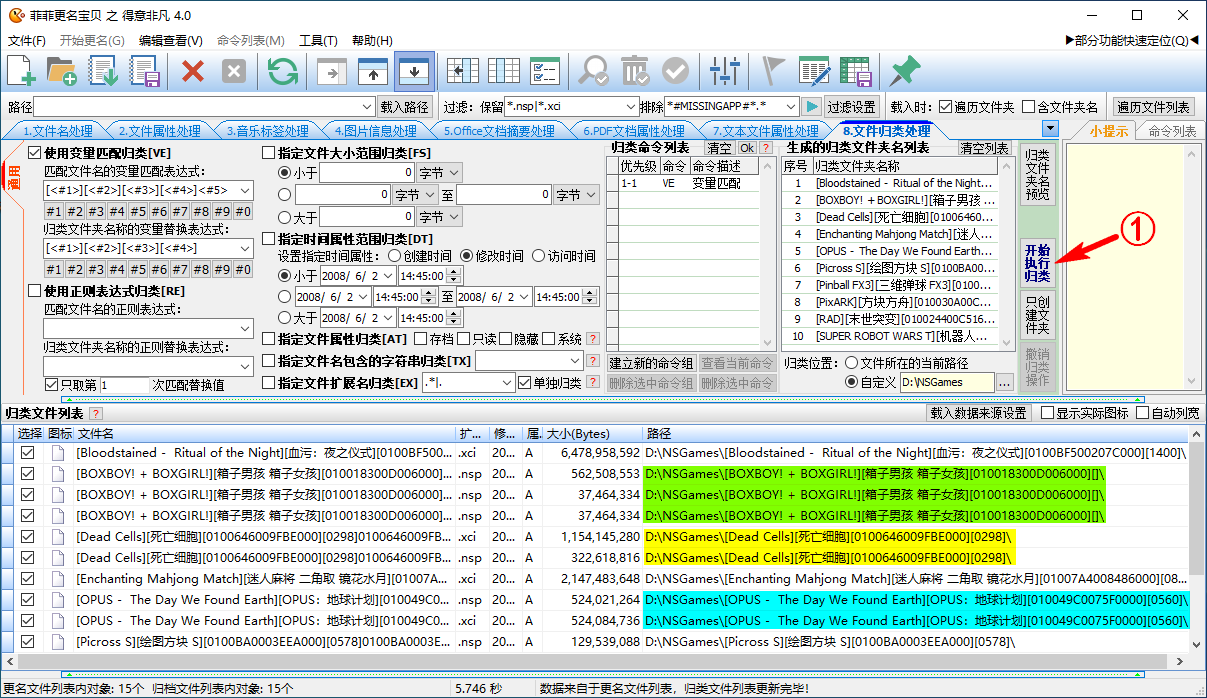Click the column left-arrow table icon

click(462, 71)
